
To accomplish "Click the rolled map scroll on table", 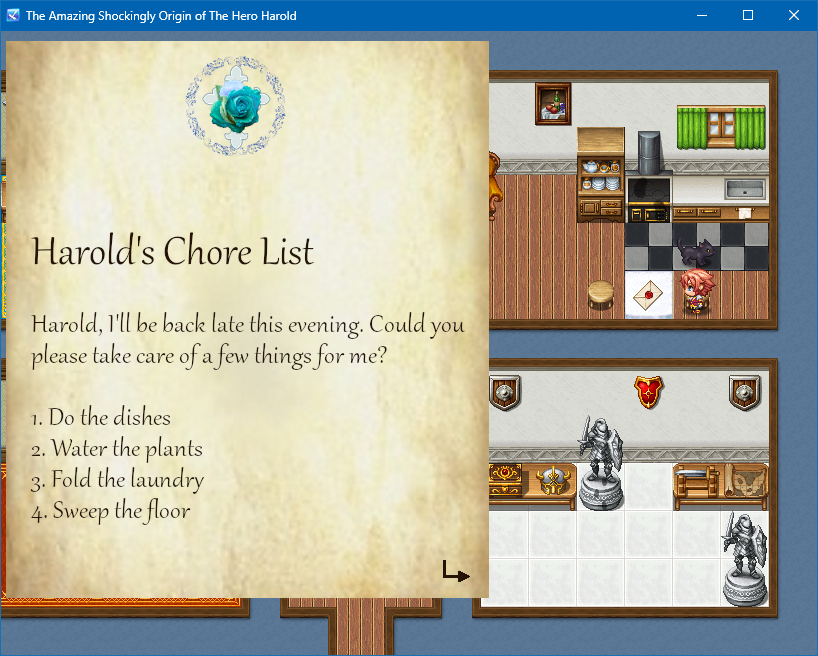I will point(745,480).
